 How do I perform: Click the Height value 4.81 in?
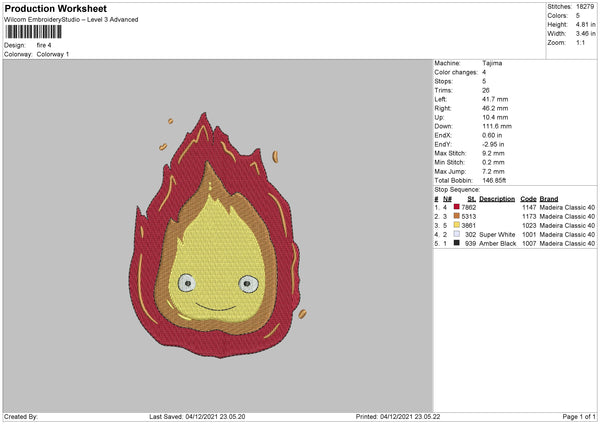coord(585,24)
